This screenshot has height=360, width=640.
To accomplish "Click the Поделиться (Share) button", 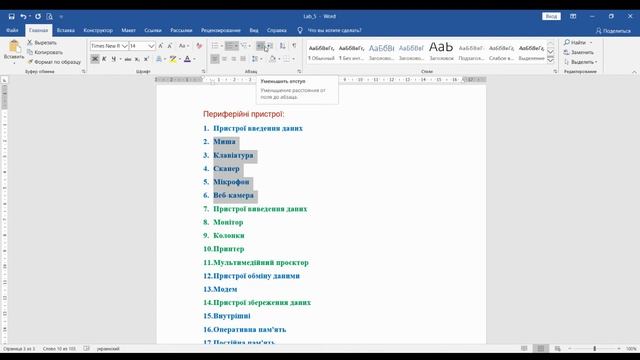I will click(x=613, y=31).
